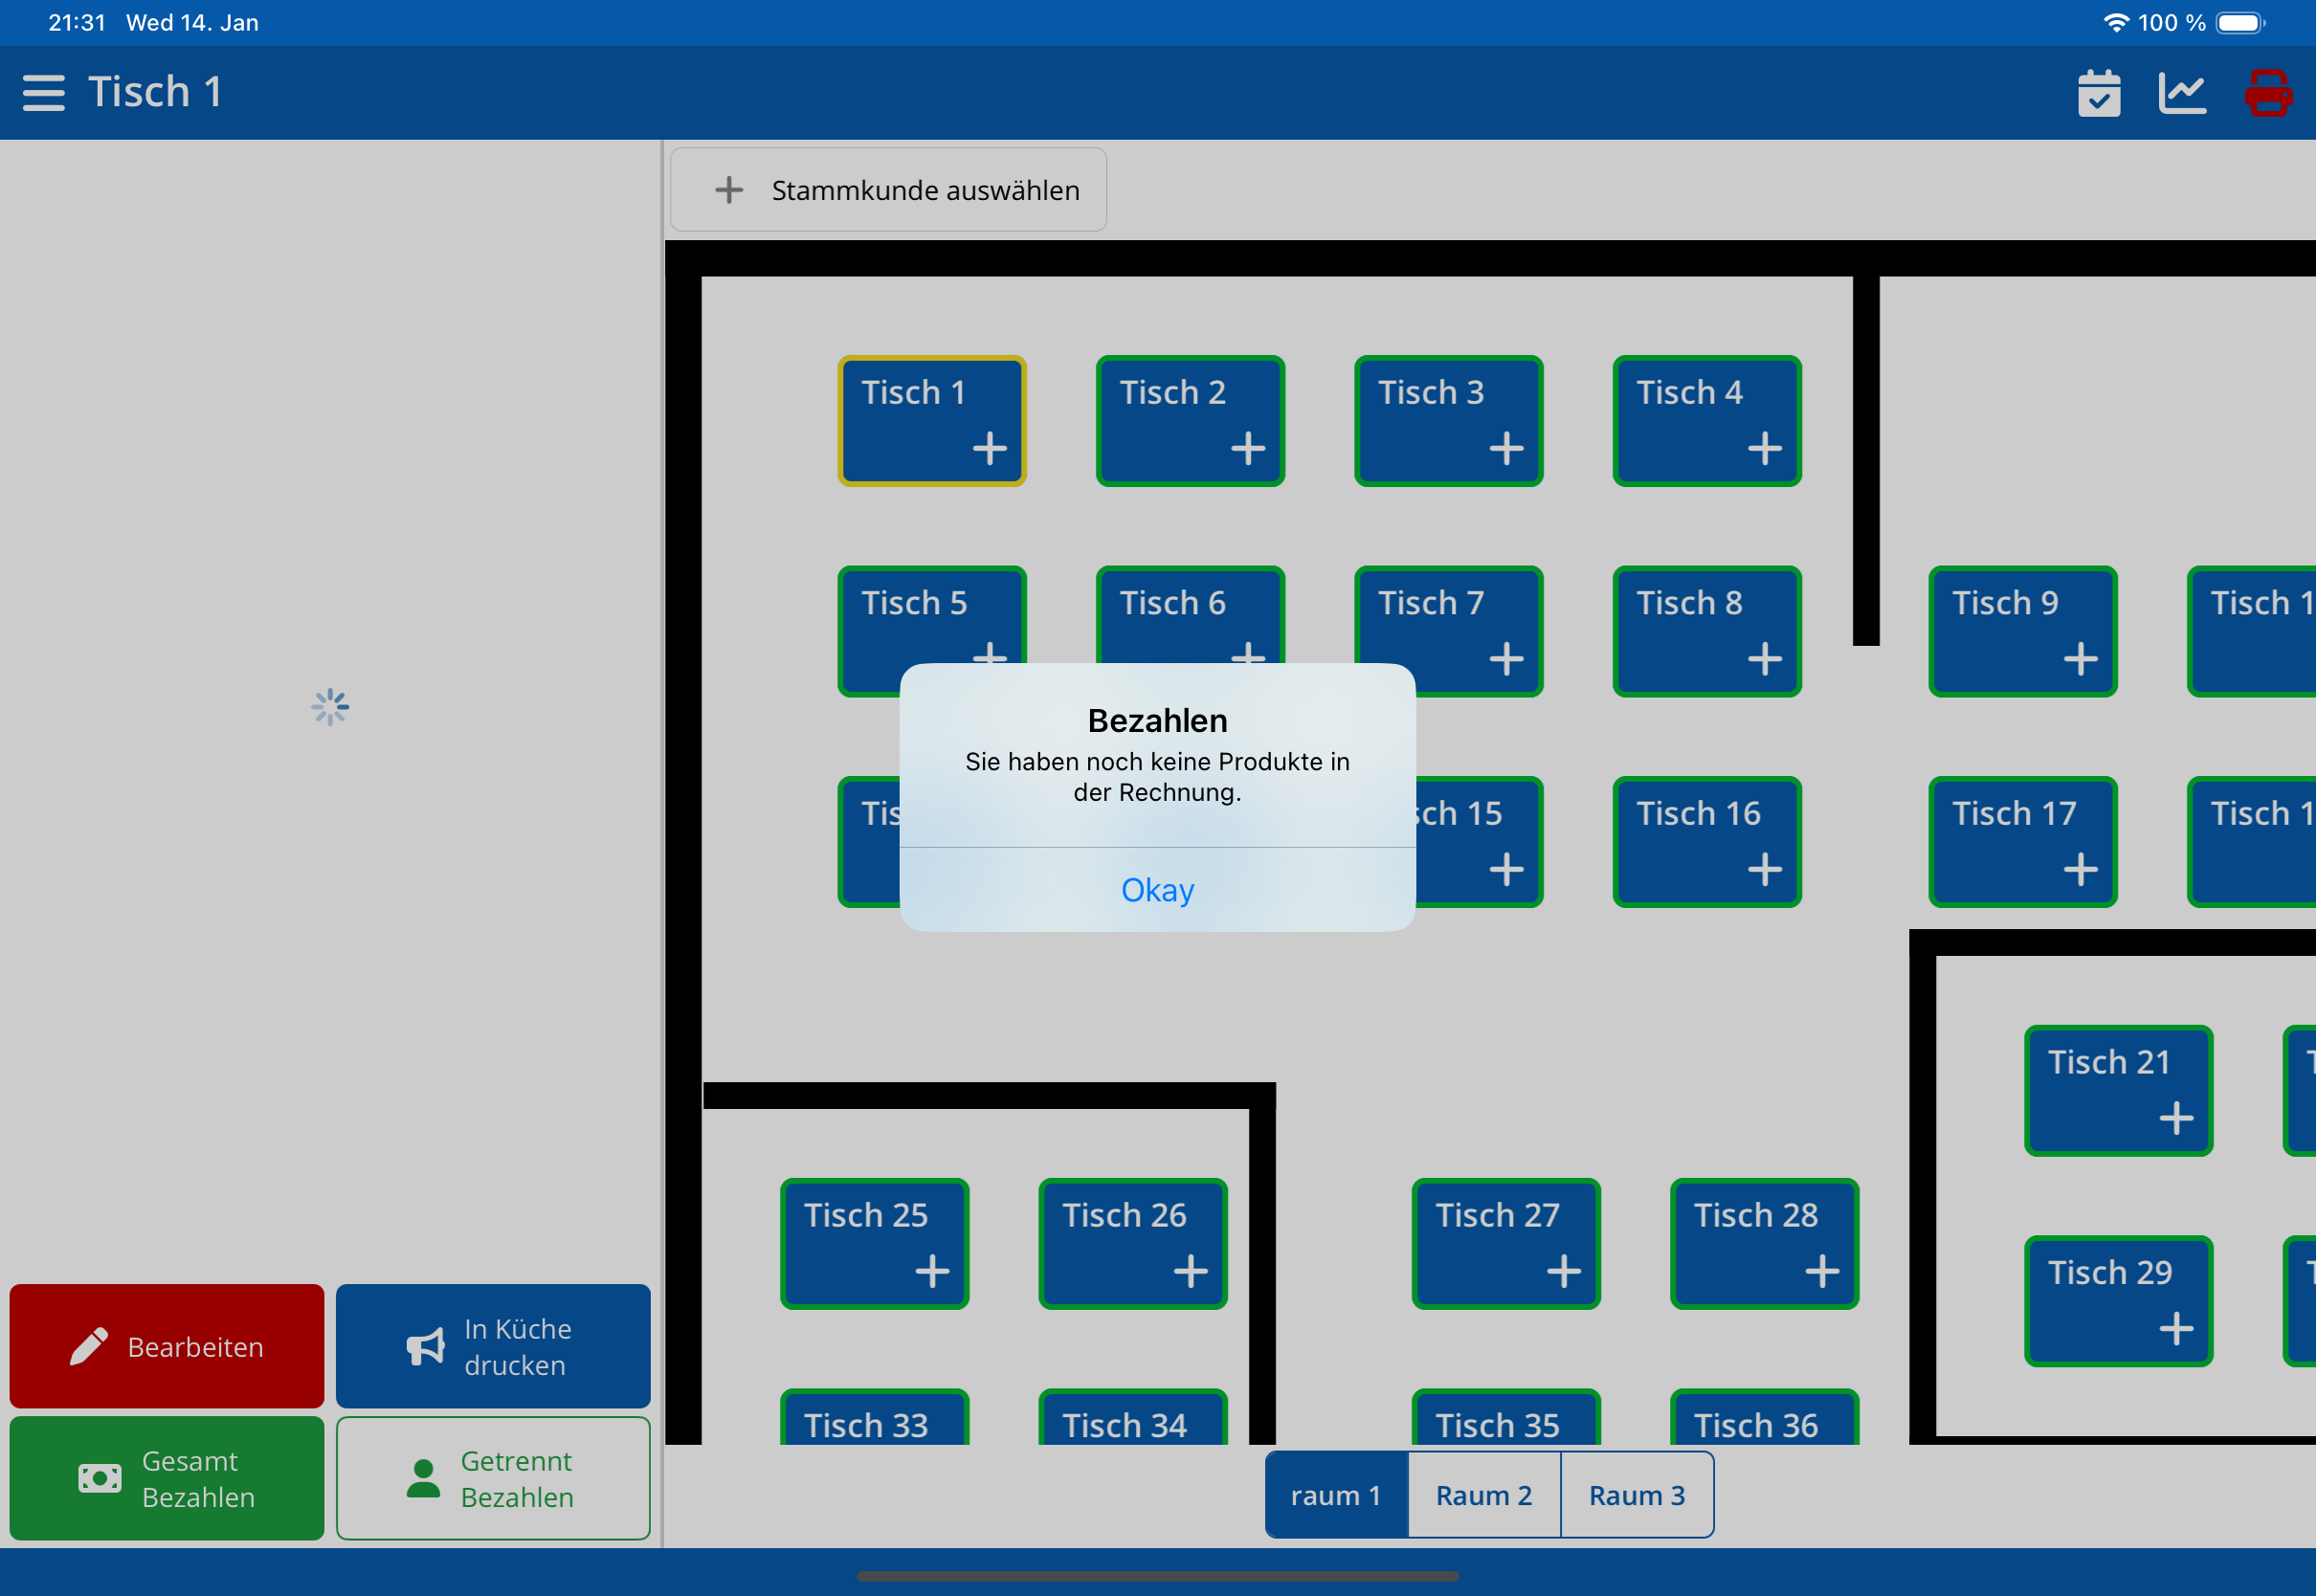Switch to the raum 1 tab
This screenshot has width=2316, height=1596.
1336,1495
